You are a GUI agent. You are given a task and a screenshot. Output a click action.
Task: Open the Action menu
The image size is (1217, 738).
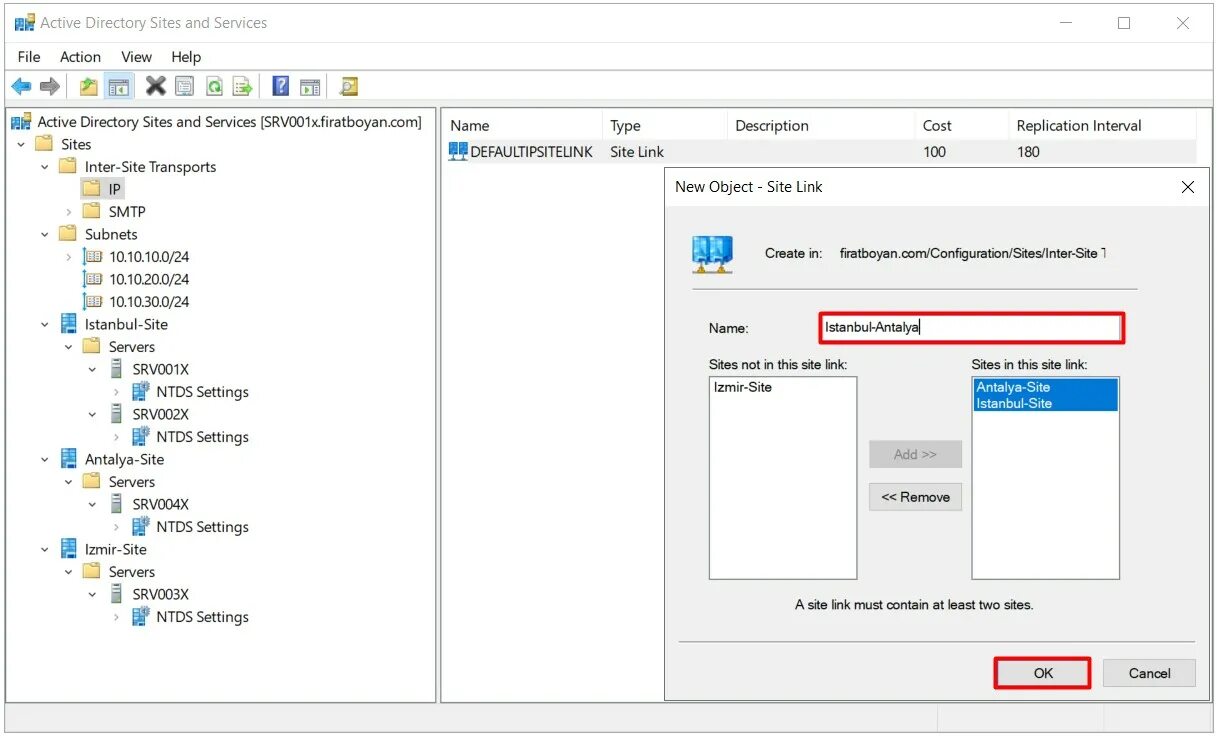pyautogui.click(x=80, y=57)
